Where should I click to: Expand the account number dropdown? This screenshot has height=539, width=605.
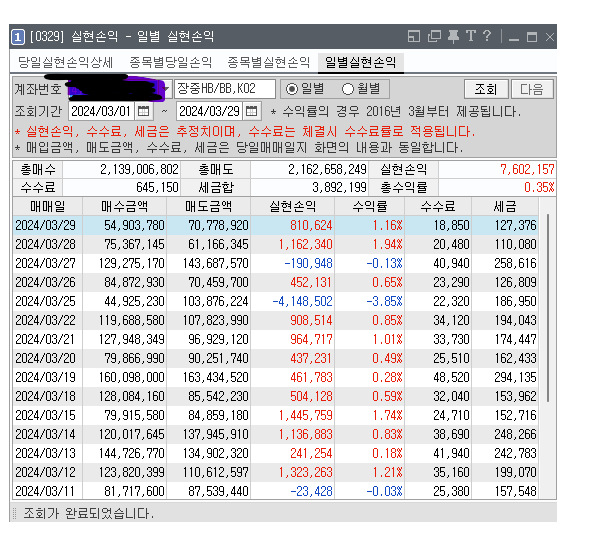pos(167,89)
